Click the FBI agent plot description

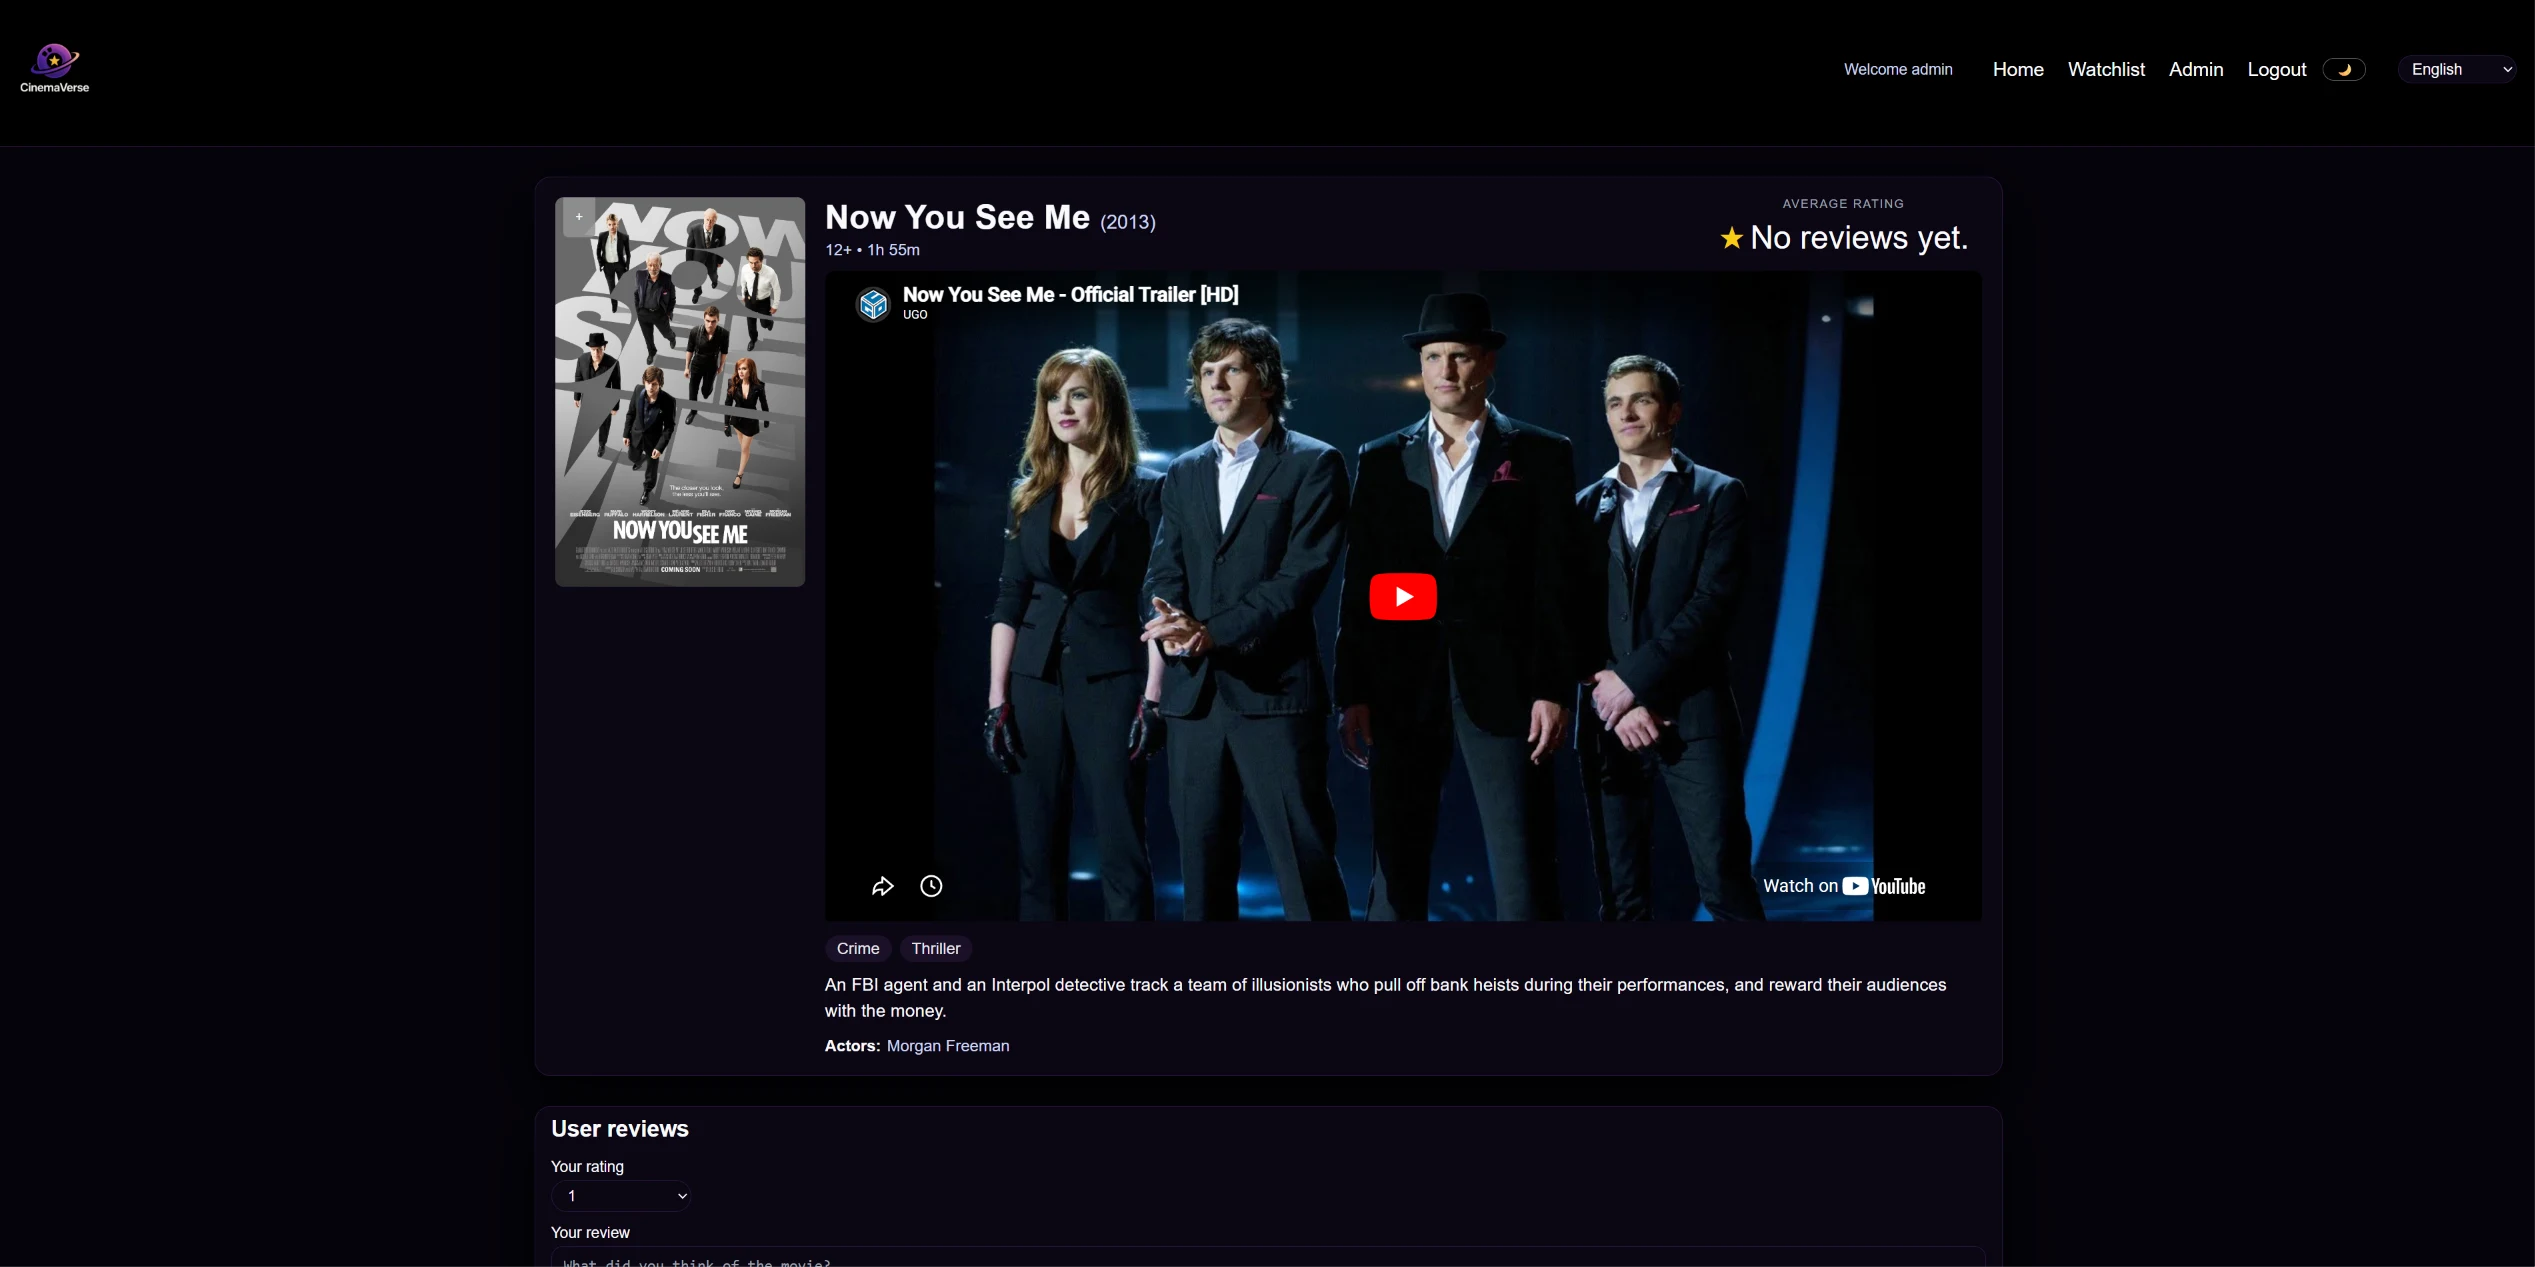coord(1385,998)
